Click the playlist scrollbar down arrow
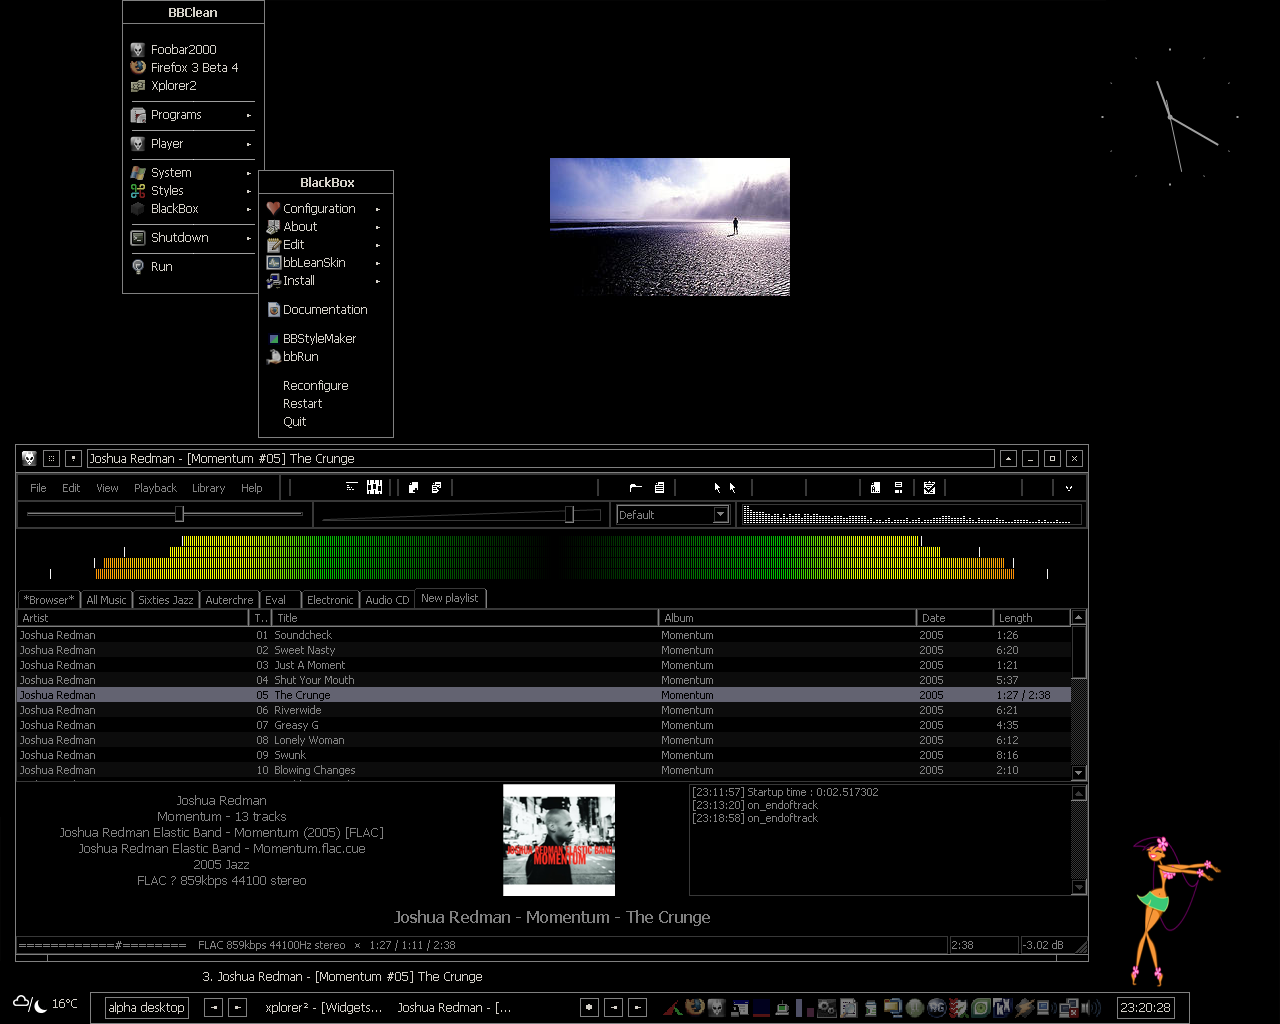The width and height of the screenshot is (1280, 1024). 1079,772
